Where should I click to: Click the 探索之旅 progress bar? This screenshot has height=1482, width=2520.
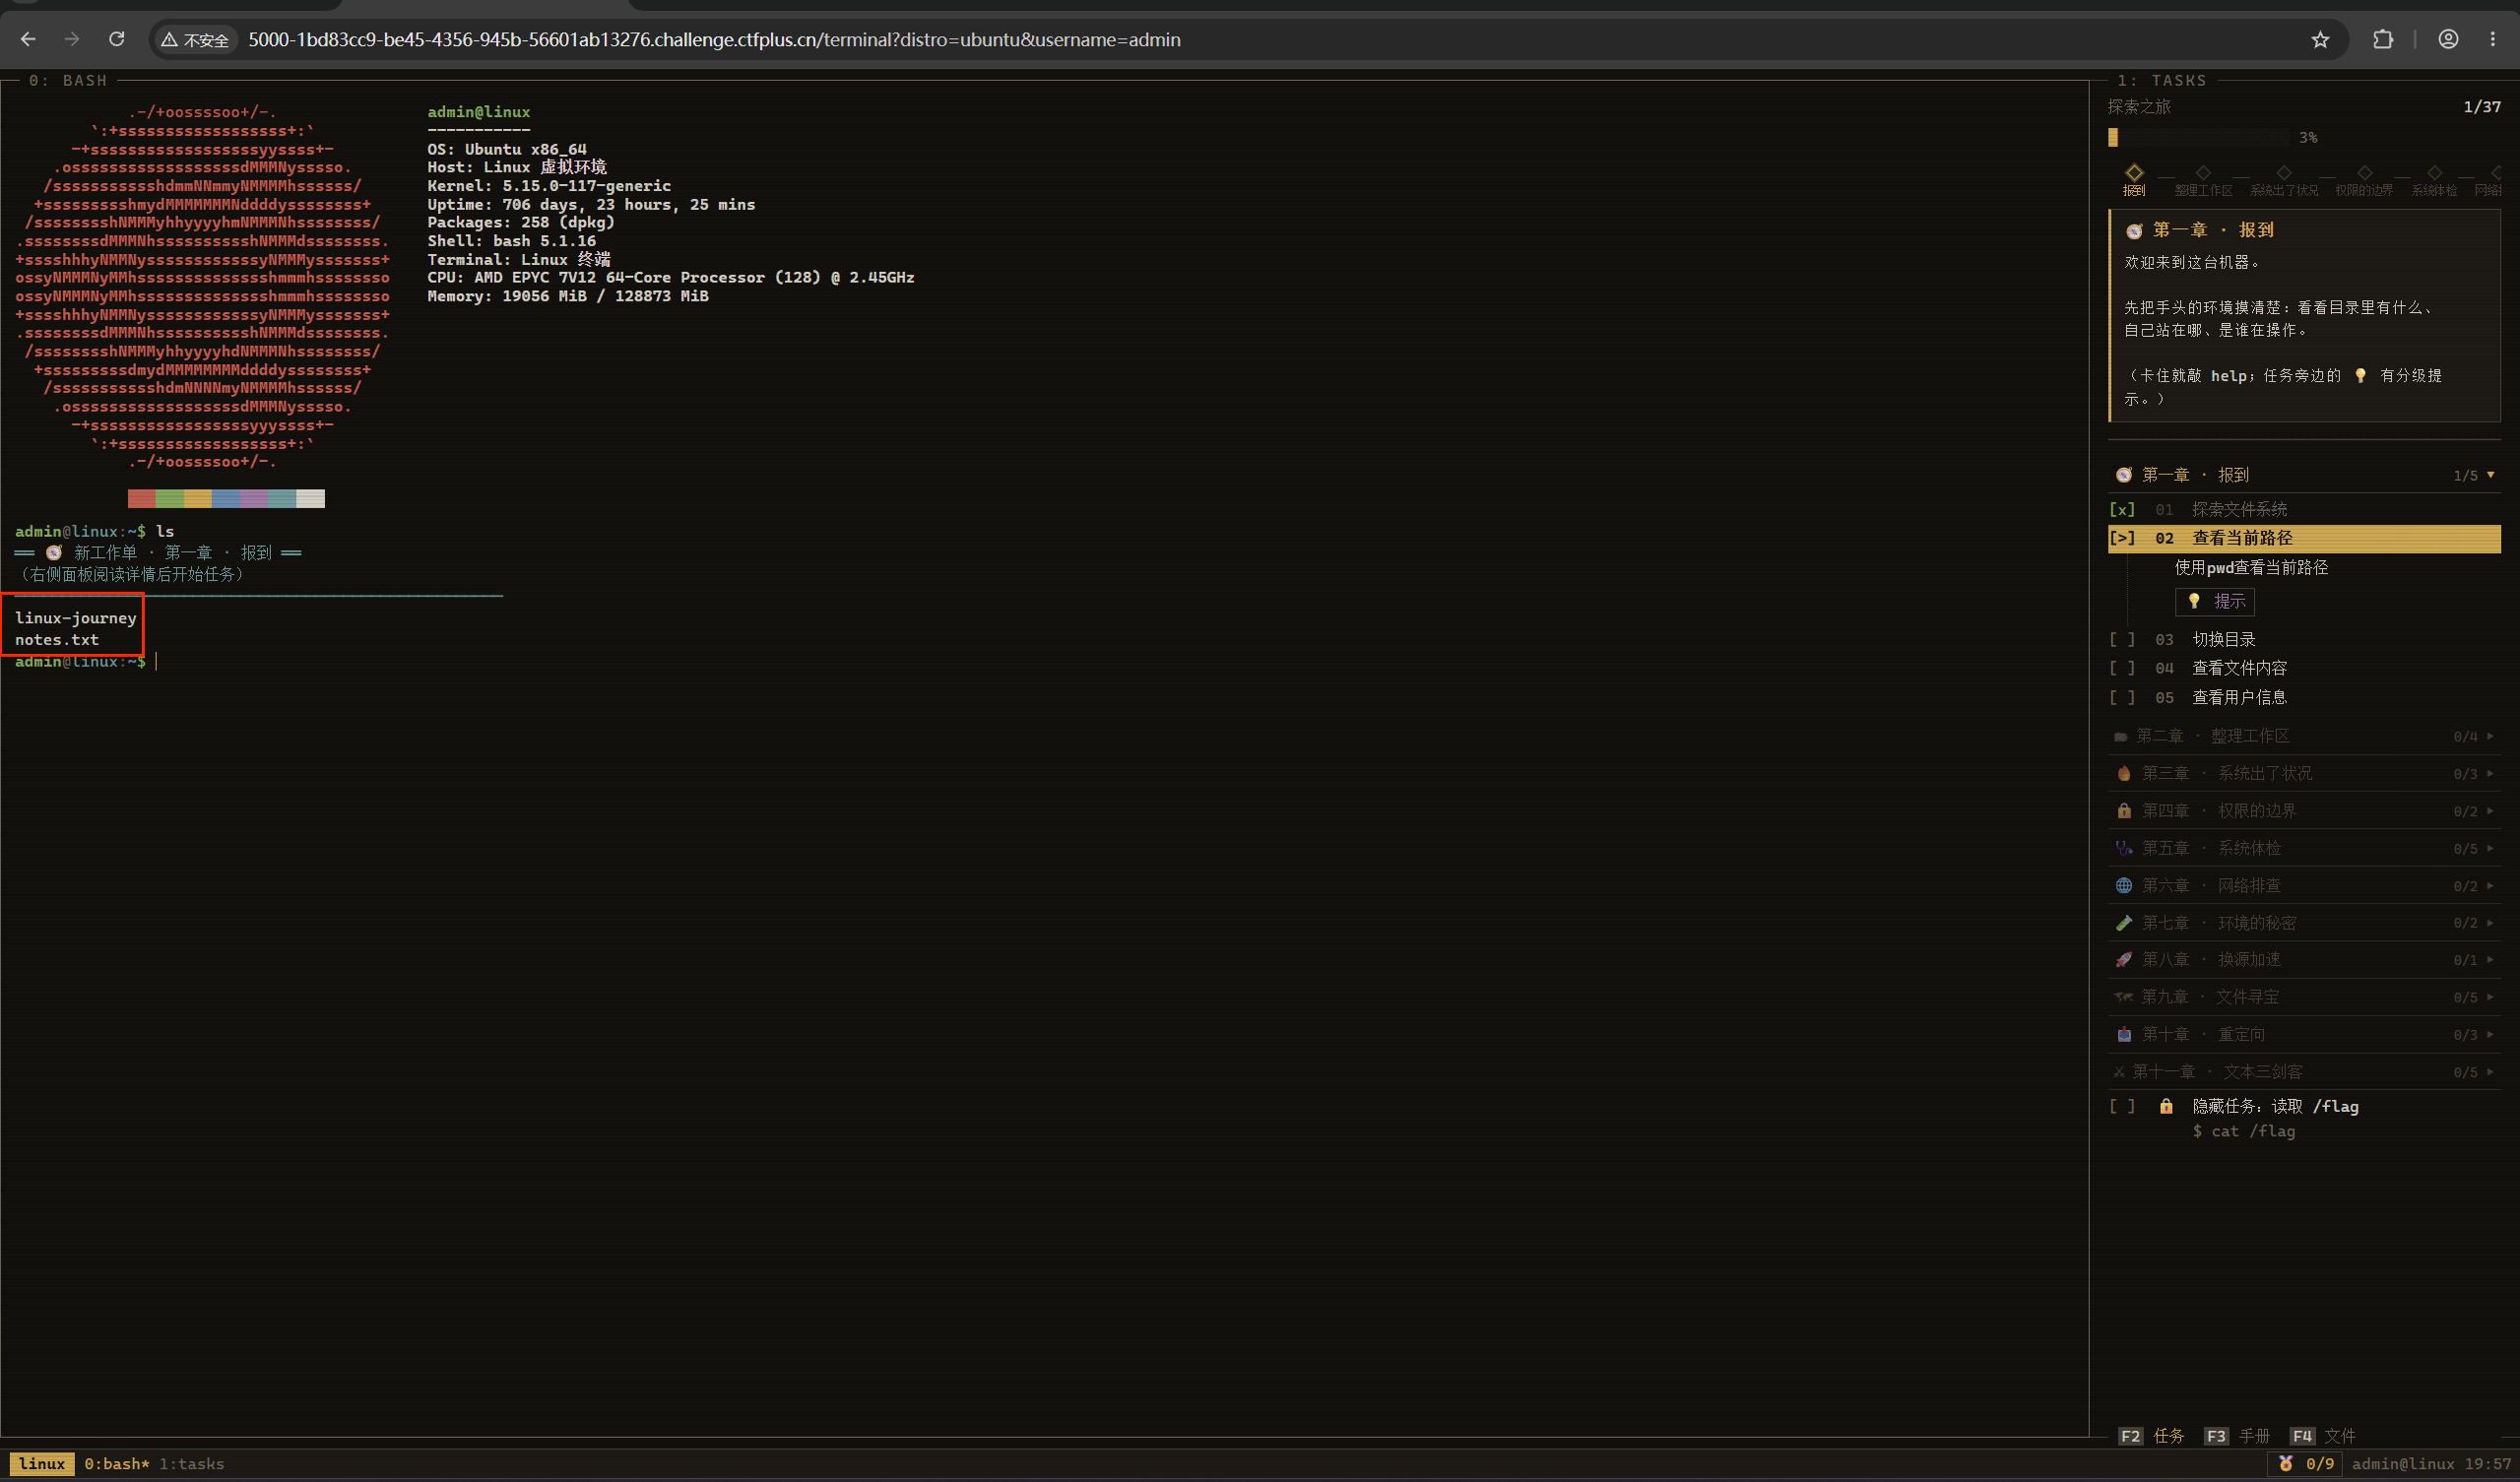[2199, 137]
